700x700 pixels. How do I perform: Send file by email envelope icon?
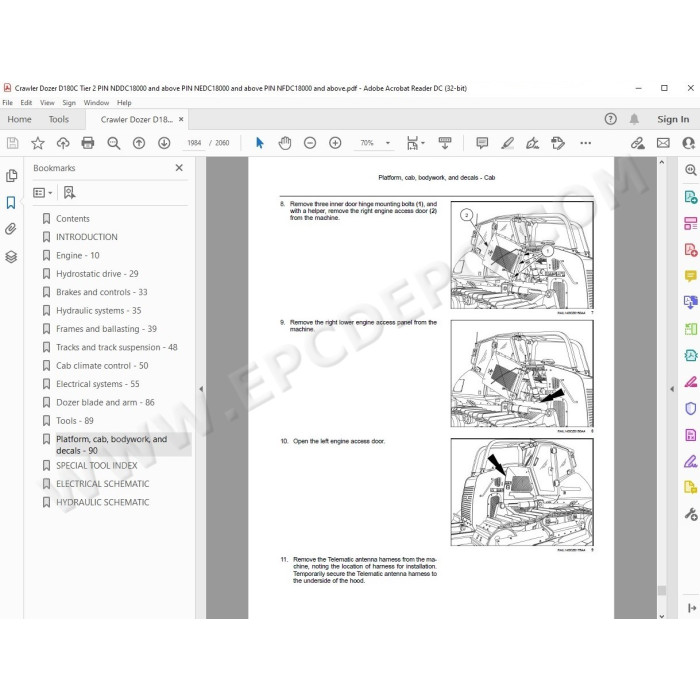663,143
